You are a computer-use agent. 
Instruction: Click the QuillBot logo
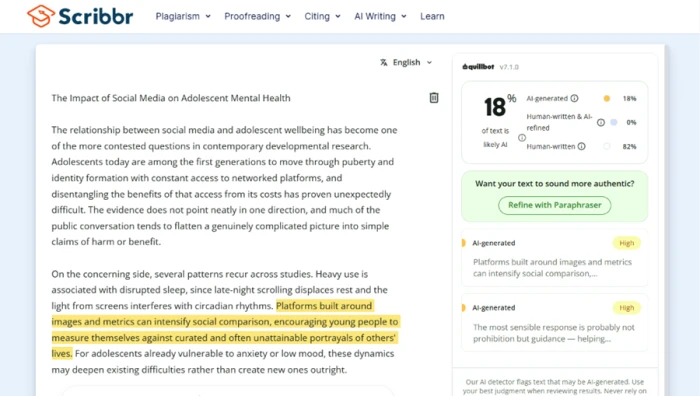point(478,67)
